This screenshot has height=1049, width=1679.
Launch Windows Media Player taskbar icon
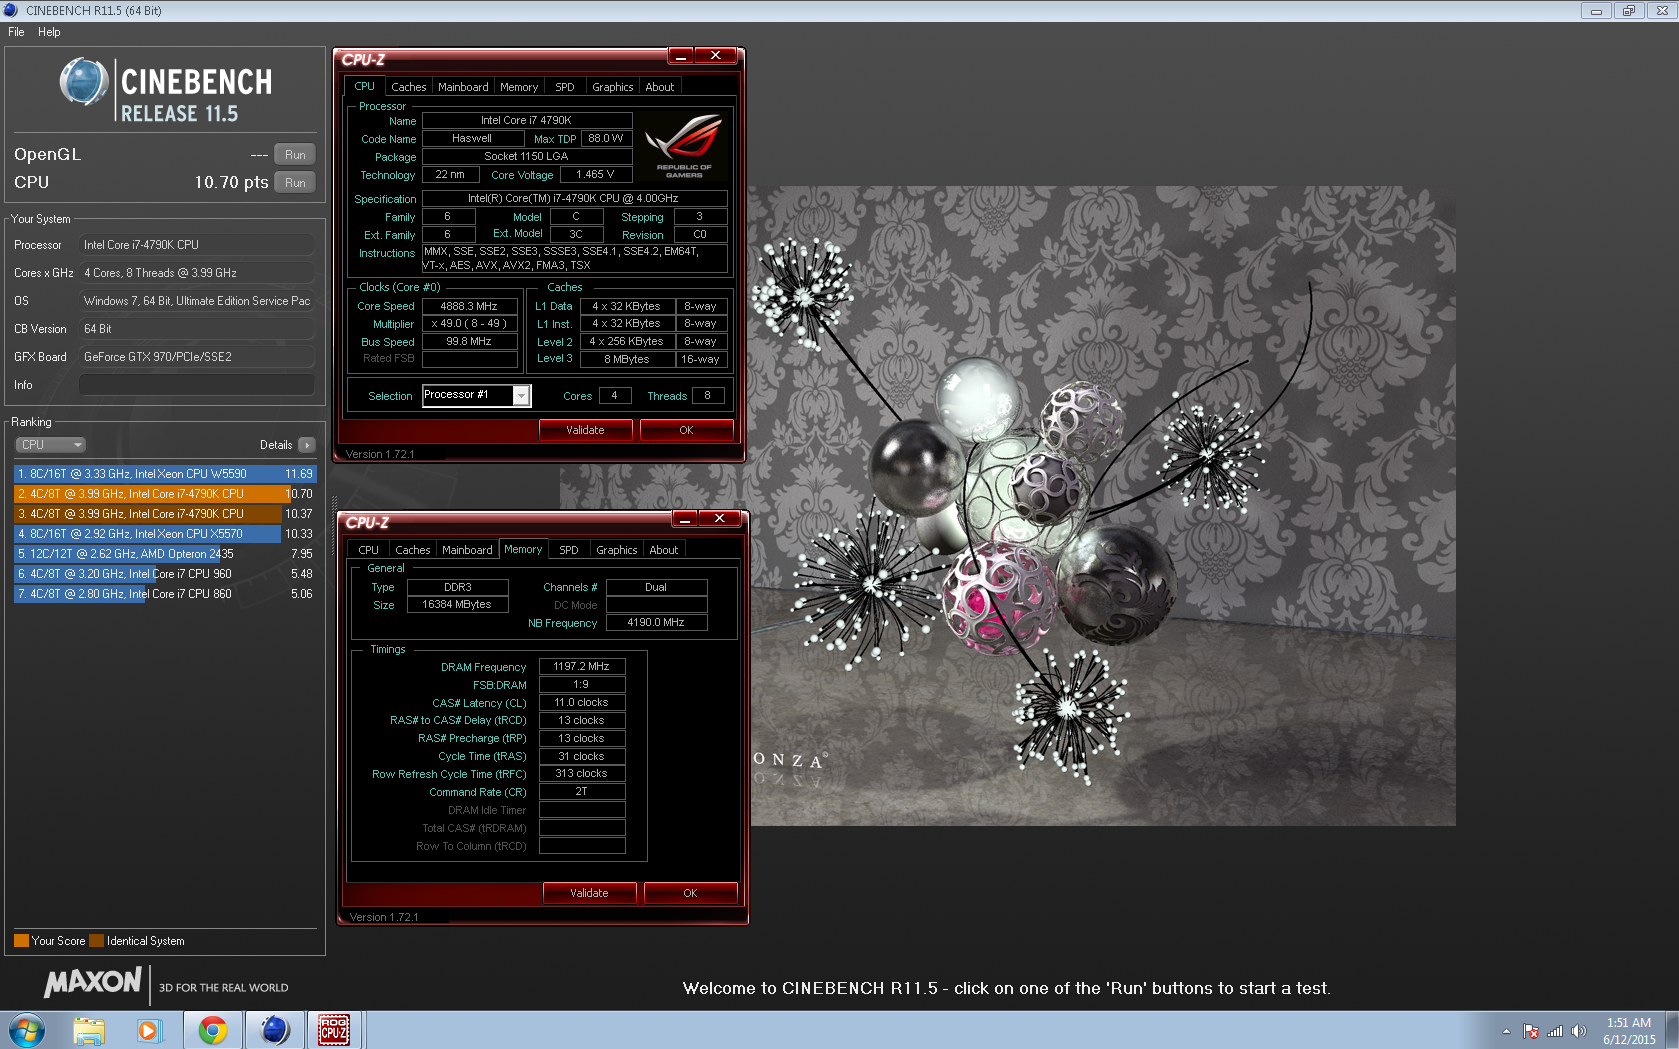point(149,1030)
